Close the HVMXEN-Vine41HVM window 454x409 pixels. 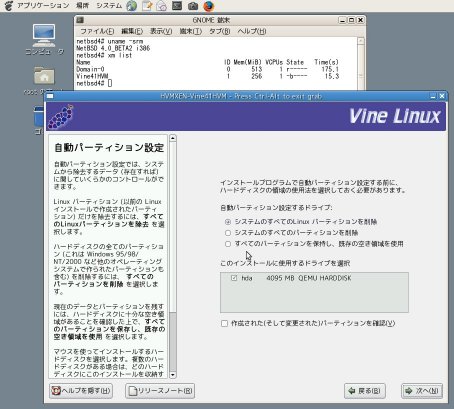pos(442,96)
